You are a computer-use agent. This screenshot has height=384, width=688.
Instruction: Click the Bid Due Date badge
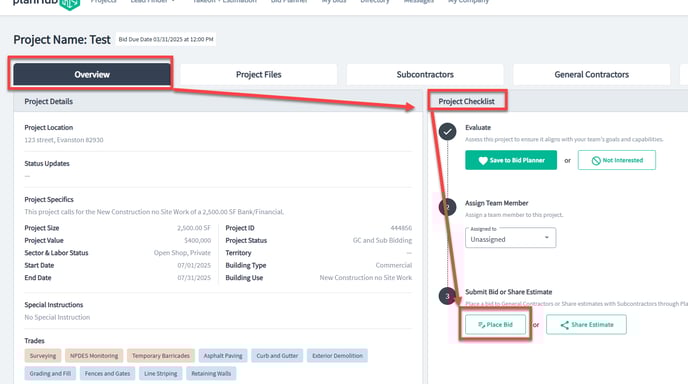pos(166,39)
